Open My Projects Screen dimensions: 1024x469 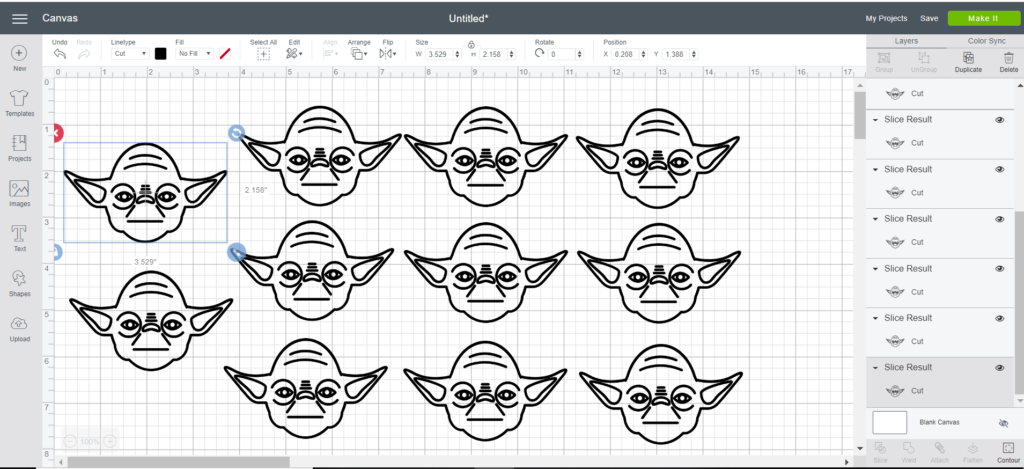886,18
